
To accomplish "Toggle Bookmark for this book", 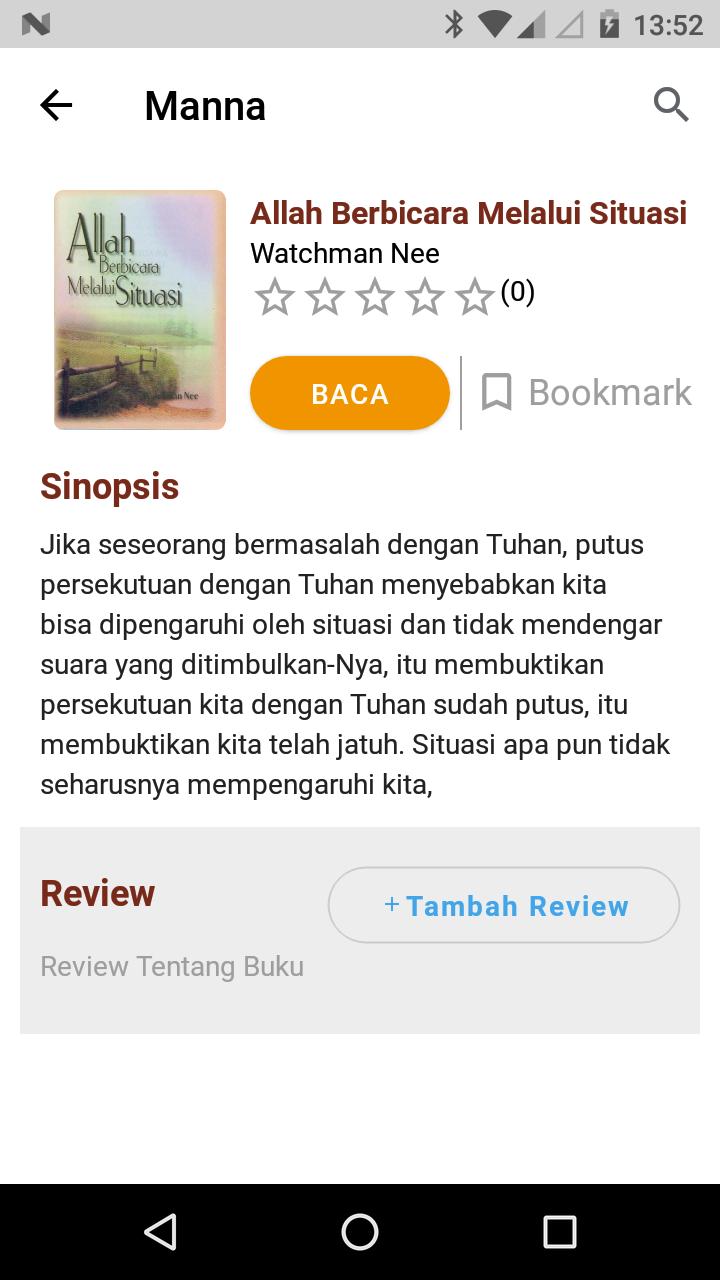I will click(x=586, y=393).
